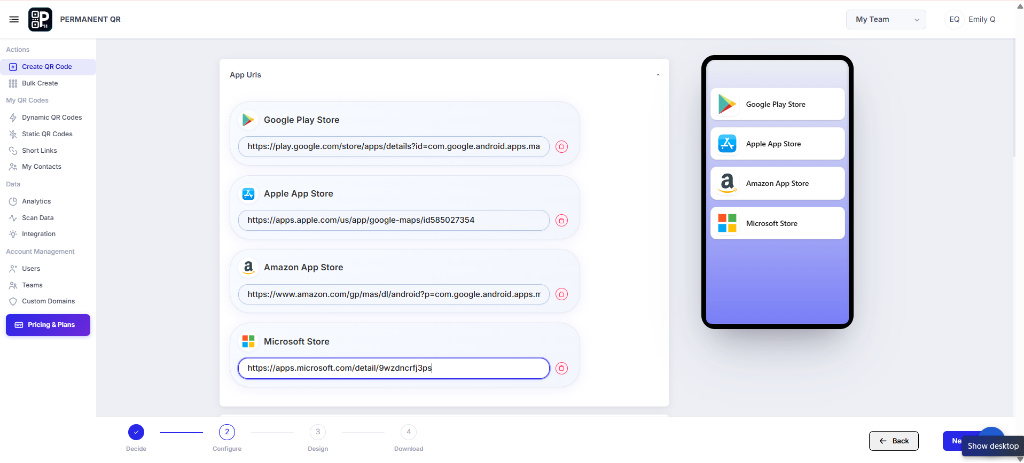This screenshot has height=463, width=1024.
Task: Click Google Play icon in form card
Action: (248, 120)
